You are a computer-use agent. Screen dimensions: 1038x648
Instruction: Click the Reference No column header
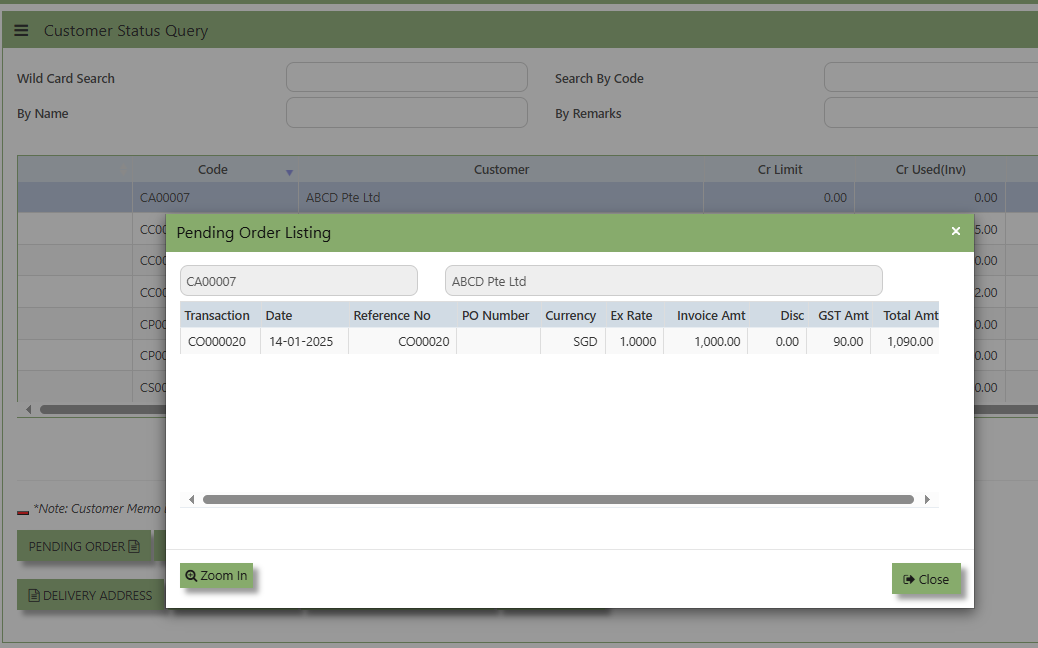(402, 315)
